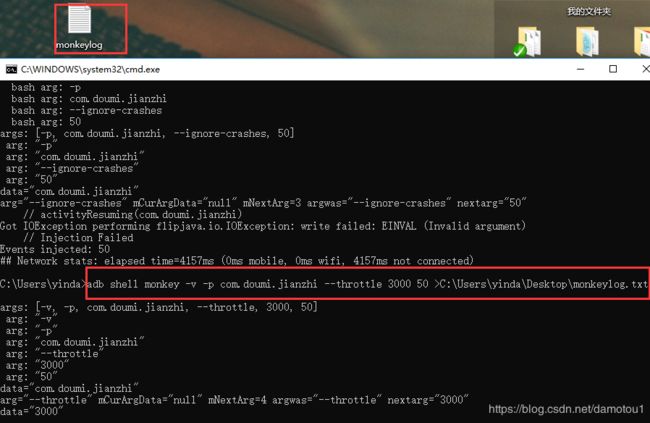Click the args line containing --throttle, 3000

(x=159, y=307)
